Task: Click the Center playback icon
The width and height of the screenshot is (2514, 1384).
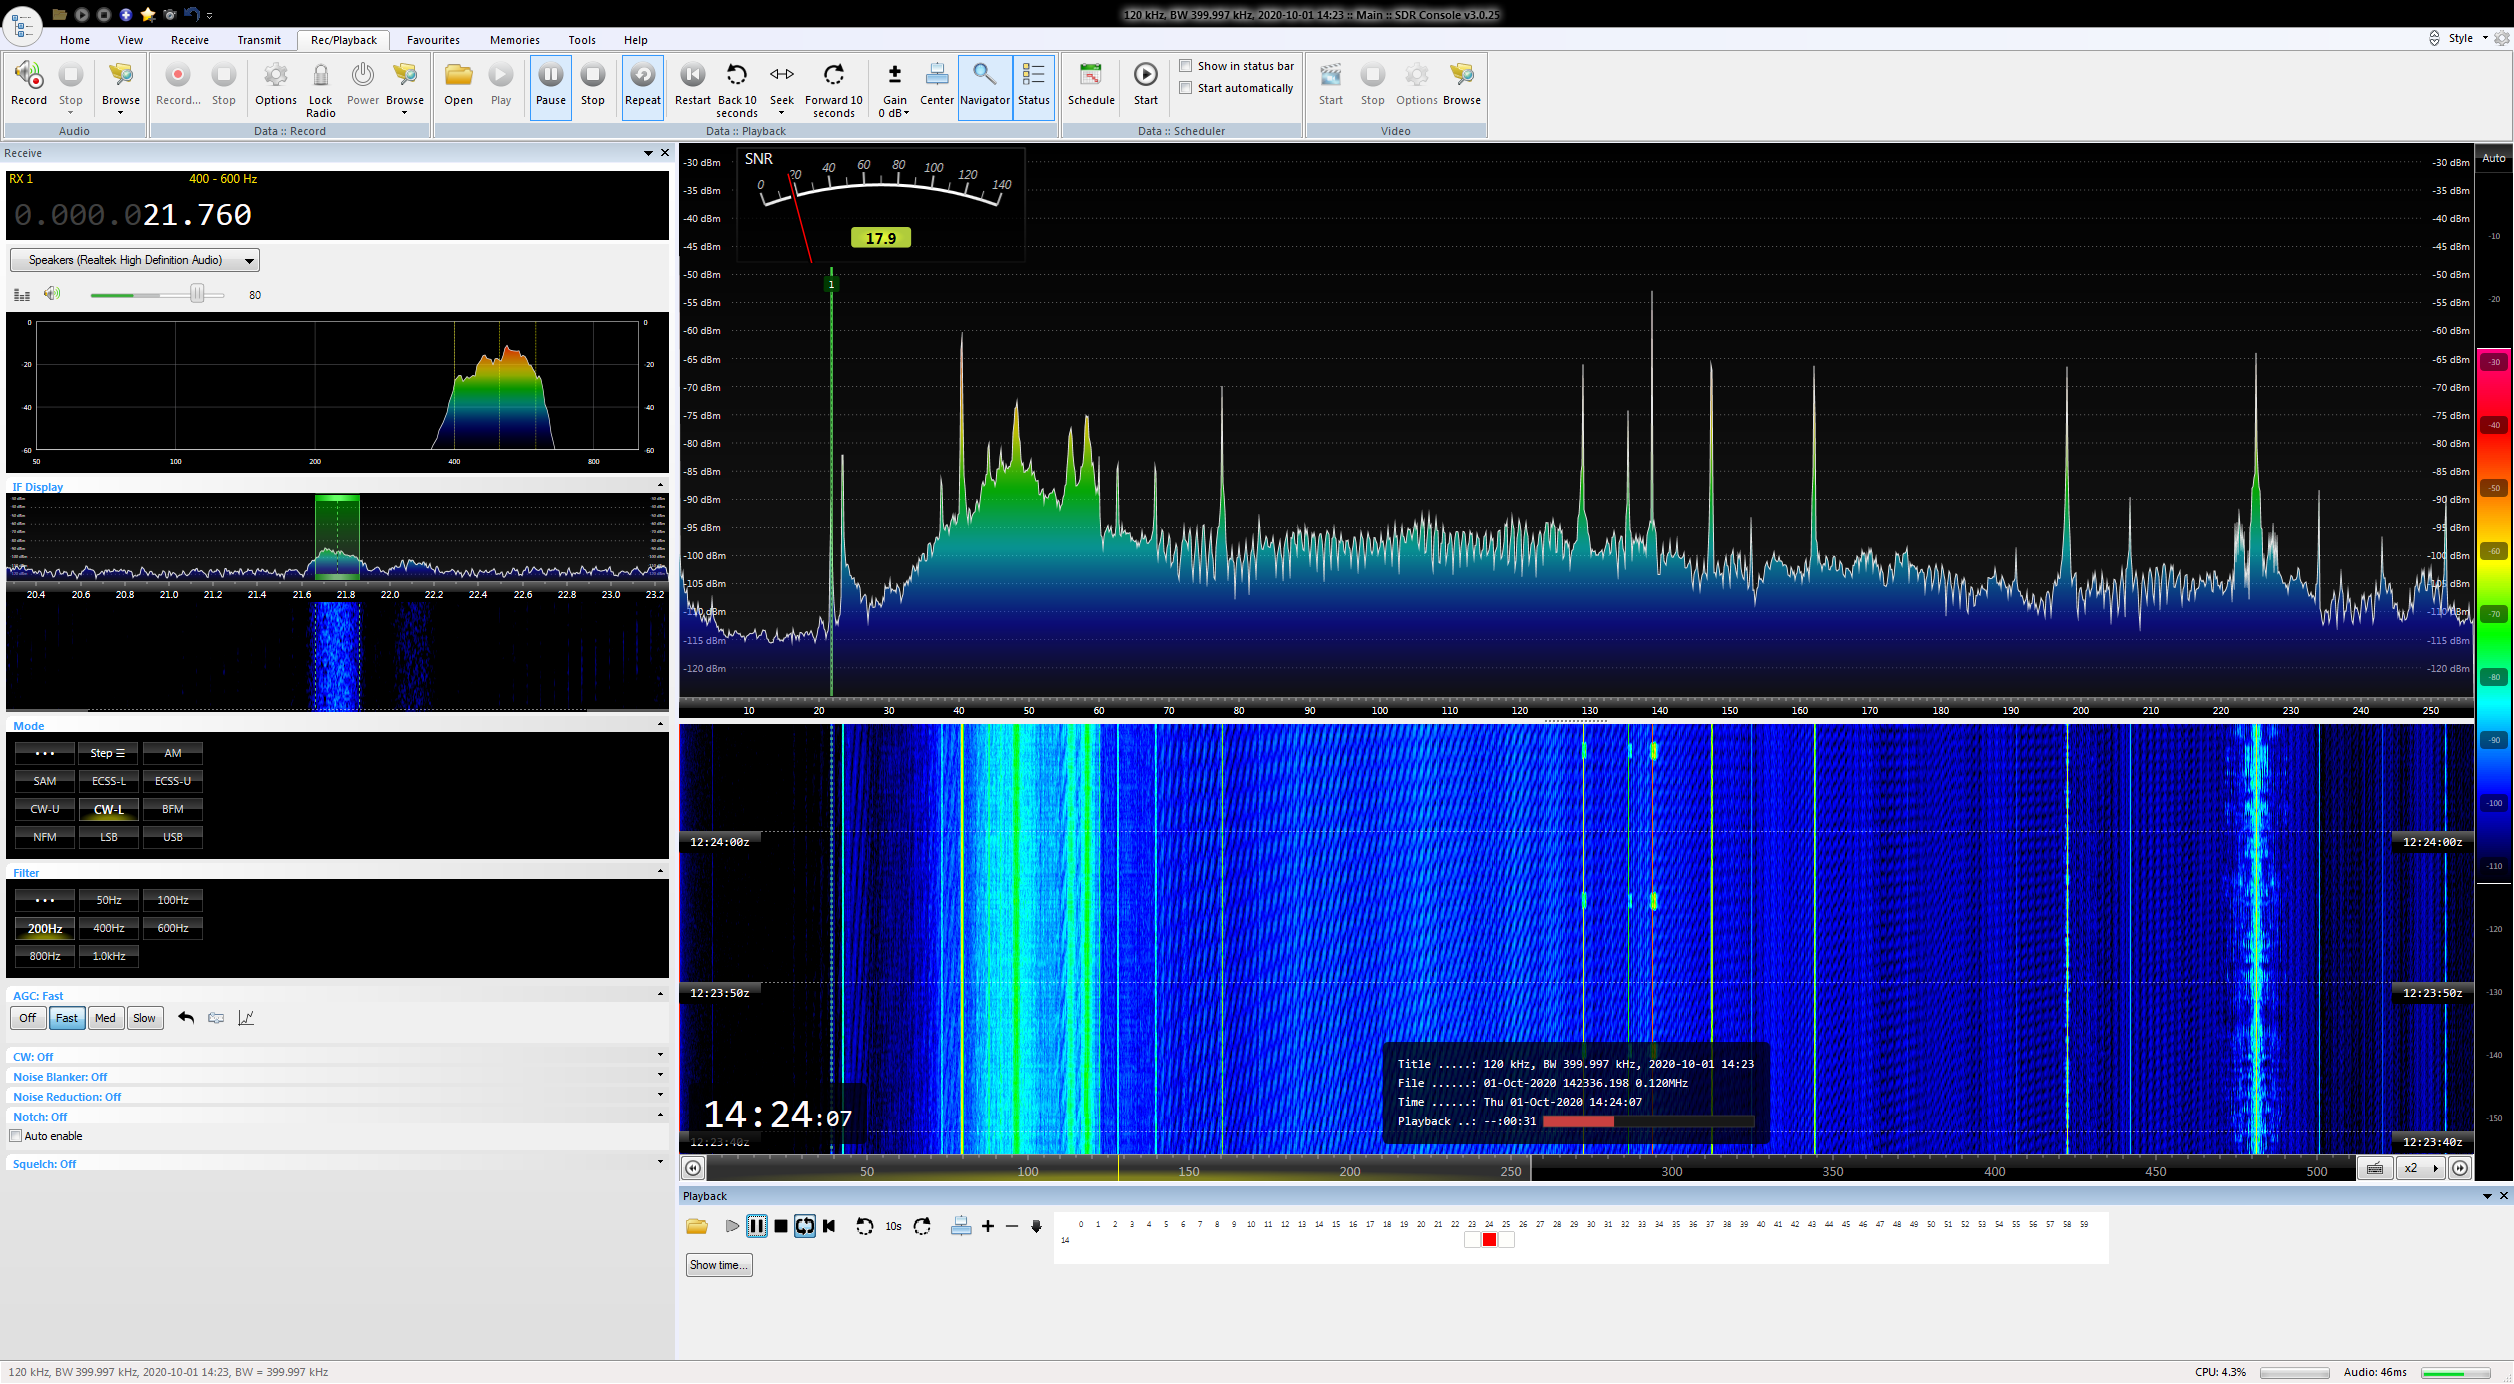Action: [x=936, y=76]
